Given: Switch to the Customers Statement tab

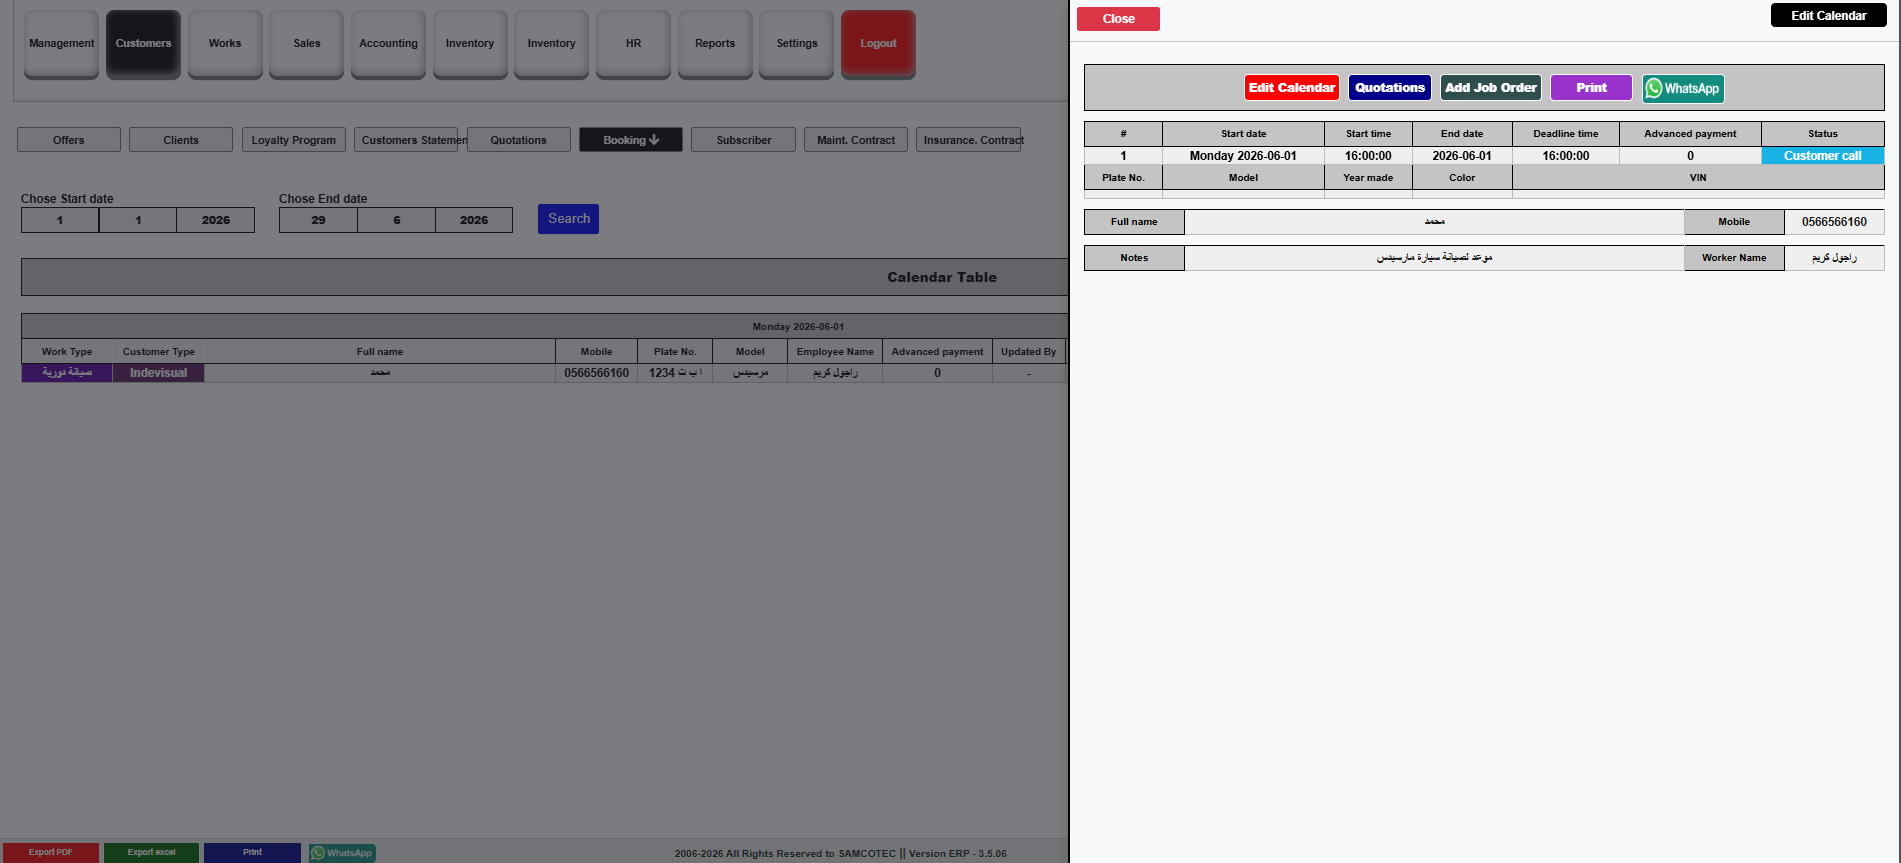Looking at the screenshot, I should point(406,140).
